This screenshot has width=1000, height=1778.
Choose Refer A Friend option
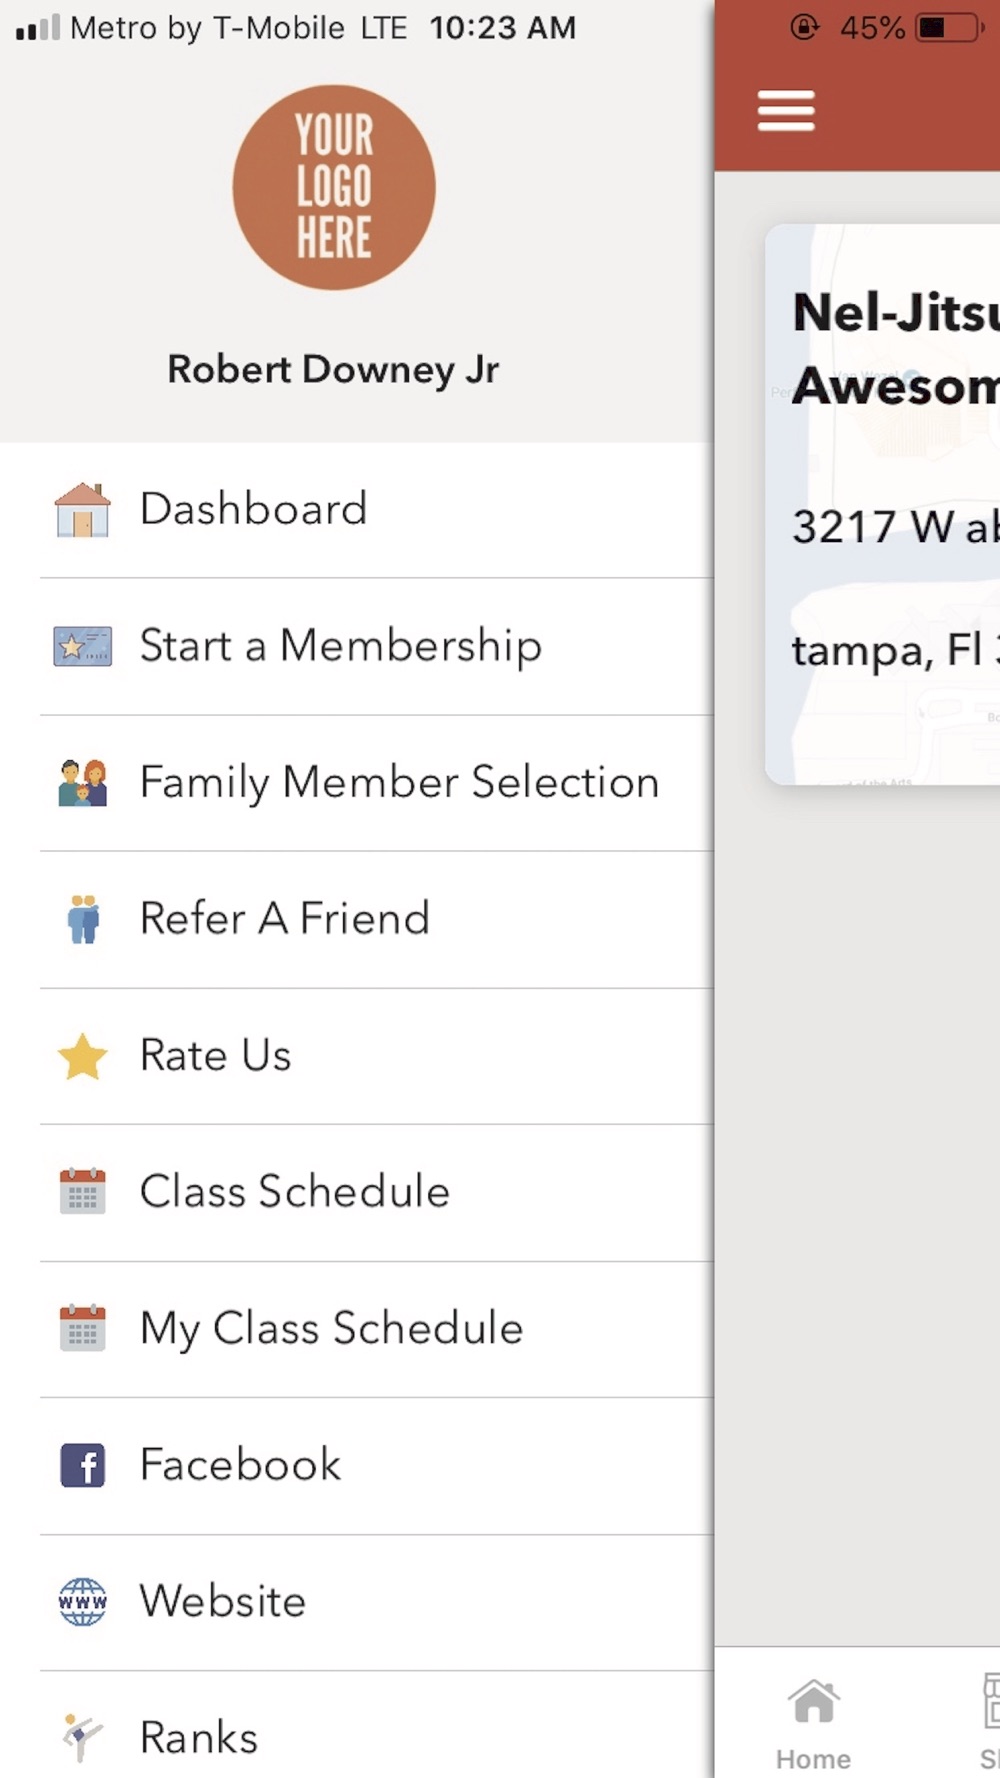pyautogui.click(x=284, y=919)
